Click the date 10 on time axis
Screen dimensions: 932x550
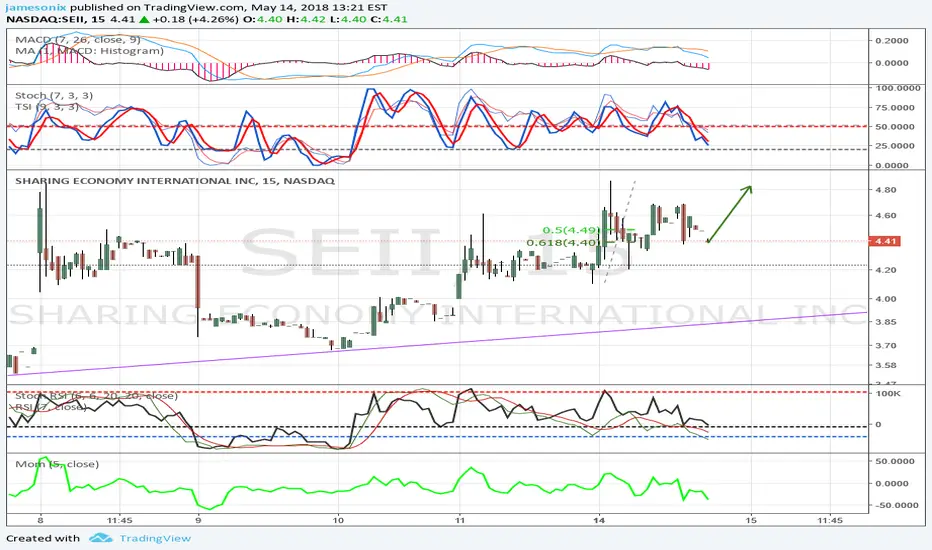(338, 520)
